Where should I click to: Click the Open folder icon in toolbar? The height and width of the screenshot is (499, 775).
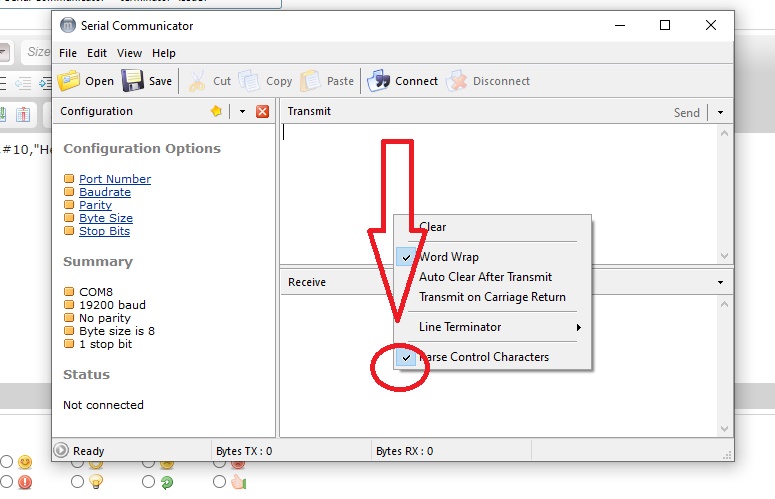coord(68,81)
